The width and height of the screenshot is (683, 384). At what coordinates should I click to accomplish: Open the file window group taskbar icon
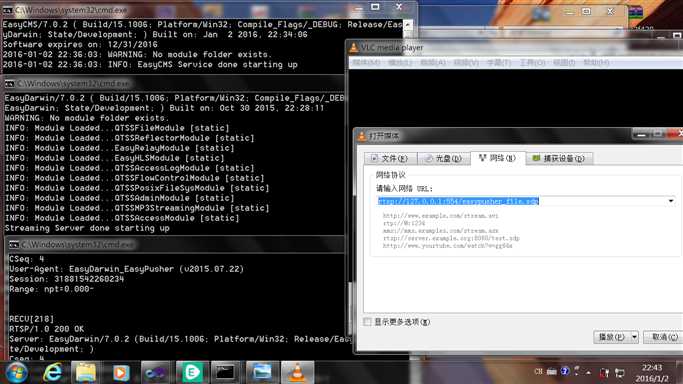pos(261,373)
